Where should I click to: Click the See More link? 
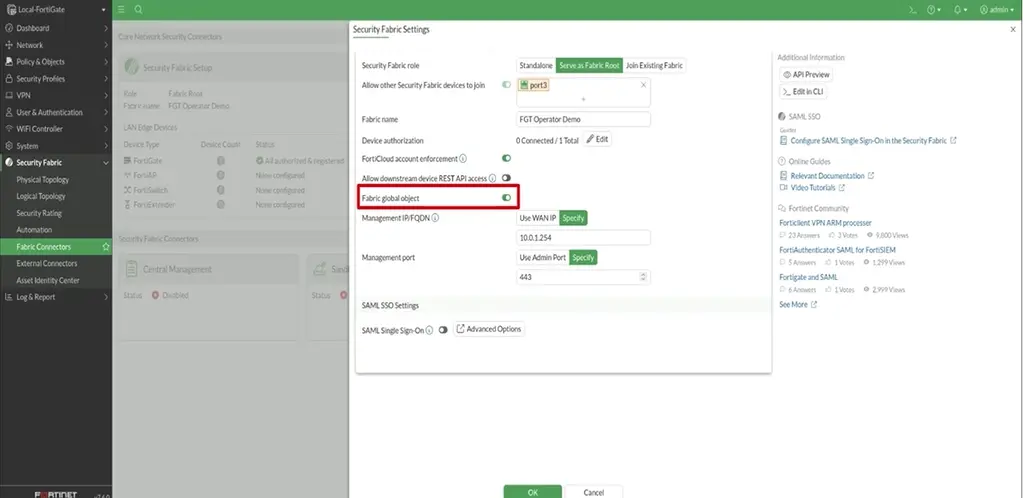[x=798, y=305]
